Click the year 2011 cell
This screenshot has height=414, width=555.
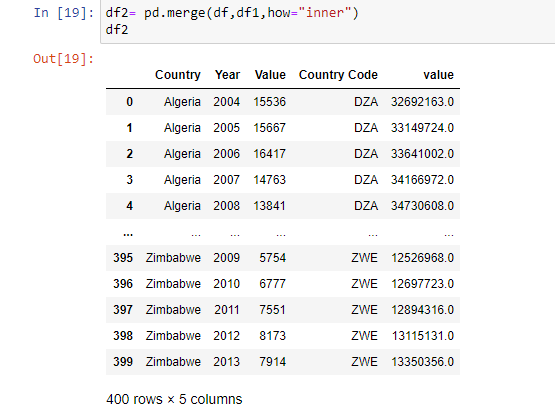click(x=227, y=310)
